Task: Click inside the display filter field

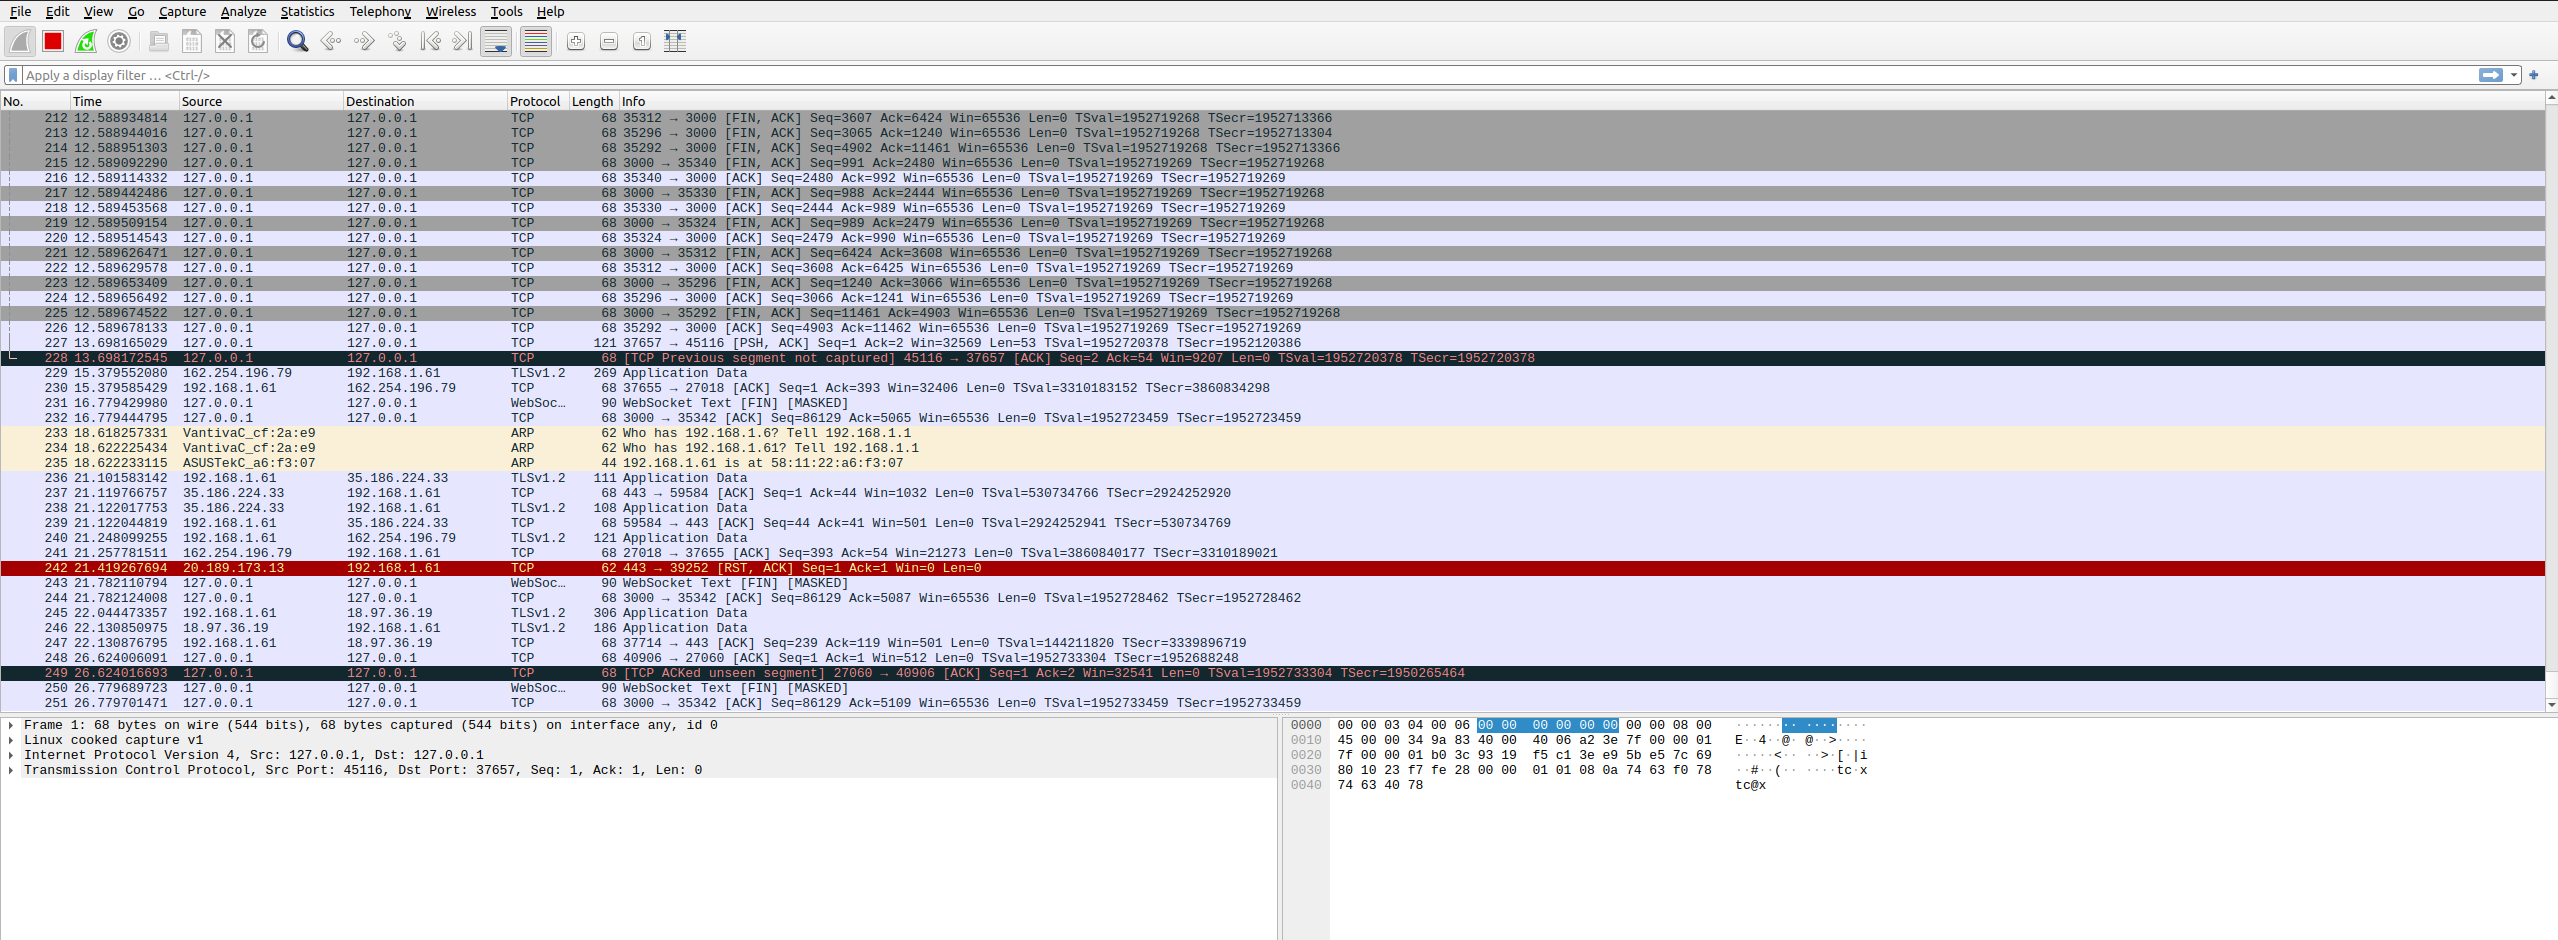Action: [1200, 75]
